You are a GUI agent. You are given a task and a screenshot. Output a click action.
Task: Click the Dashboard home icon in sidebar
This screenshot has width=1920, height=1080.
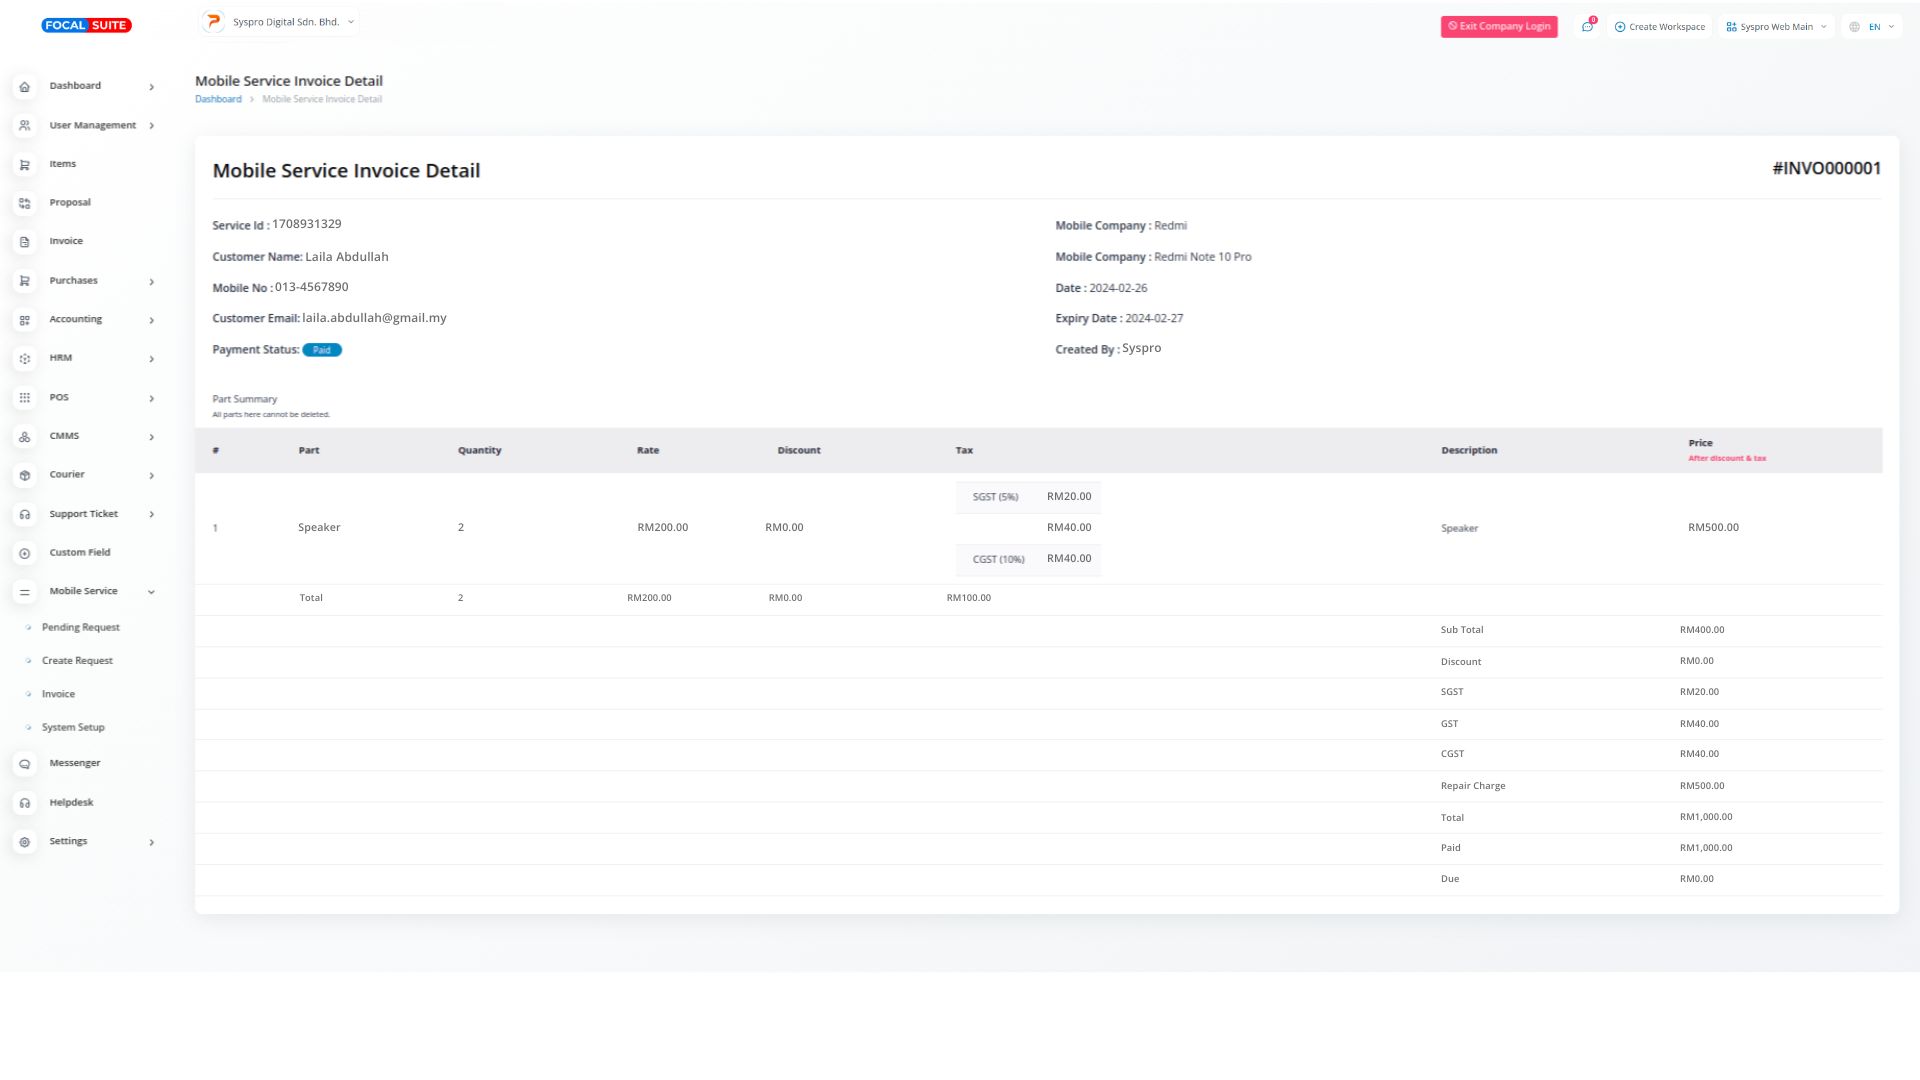[25, 87]
